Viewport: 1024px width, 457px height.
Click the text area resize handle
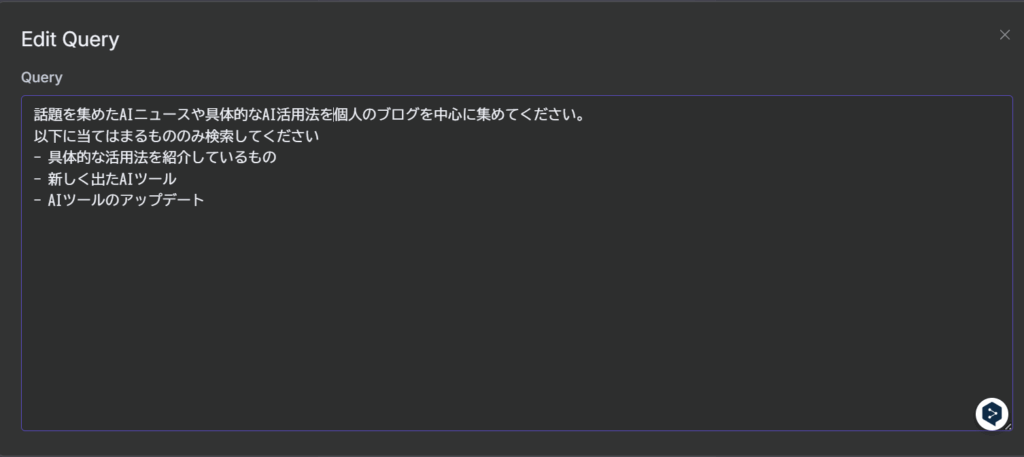[x=1007, y=426]
